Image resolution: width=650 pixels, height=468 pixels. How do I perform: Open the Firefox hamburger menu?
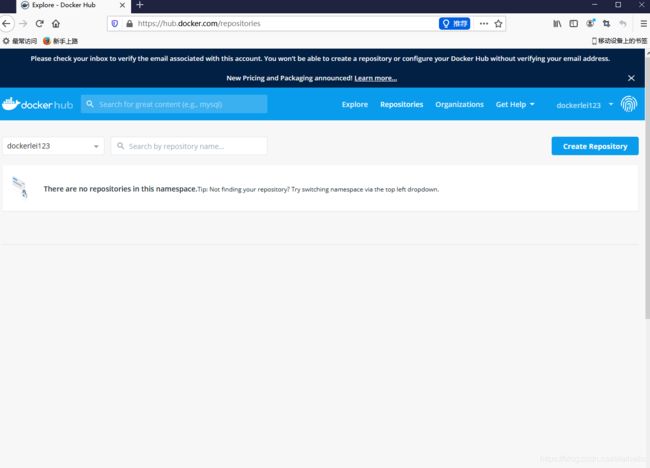(643, 24)
